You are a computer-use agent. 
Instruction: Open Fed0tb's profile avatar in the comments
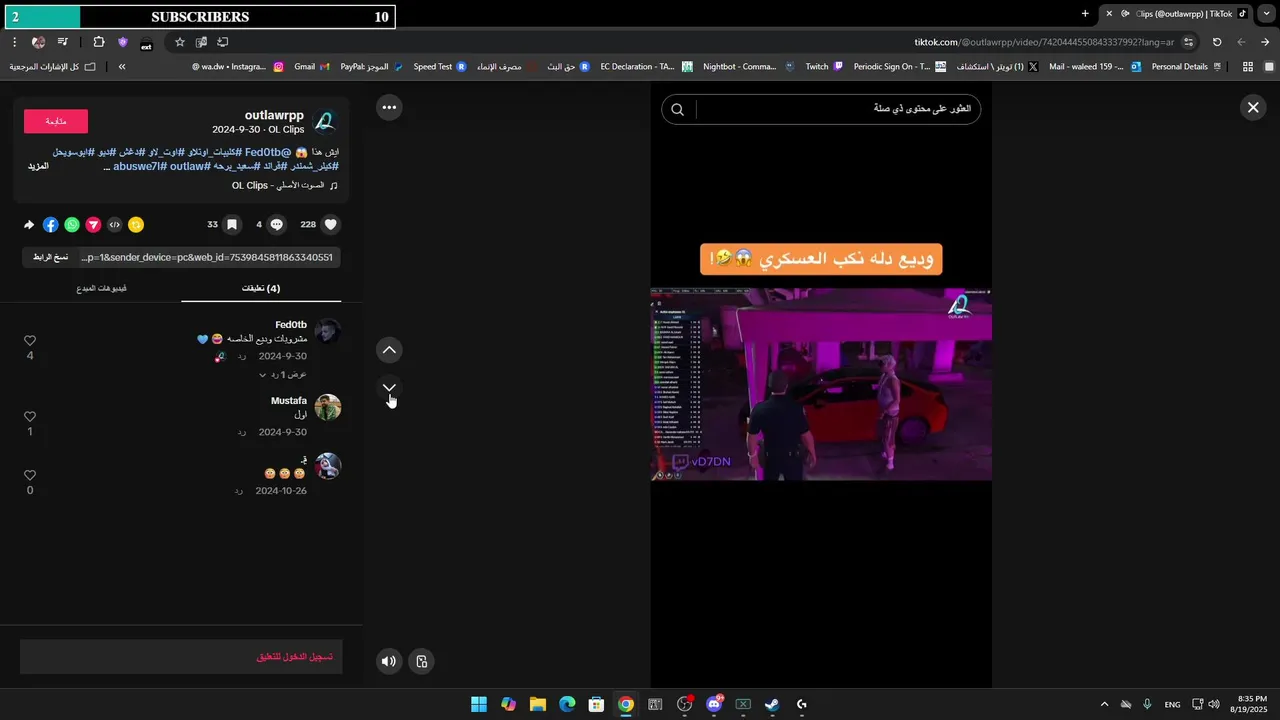pyautogui.click(x=328, y=332)
